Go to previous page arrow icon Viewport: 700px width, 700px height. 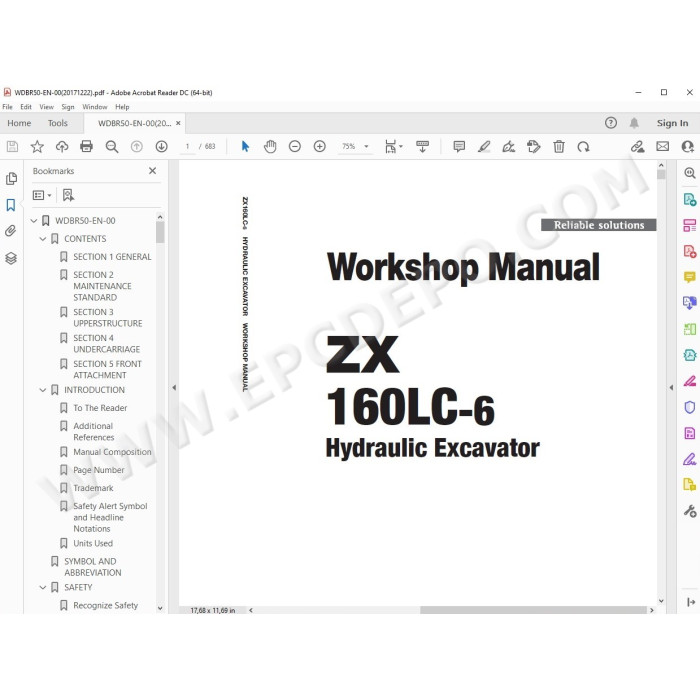[137, 146]
